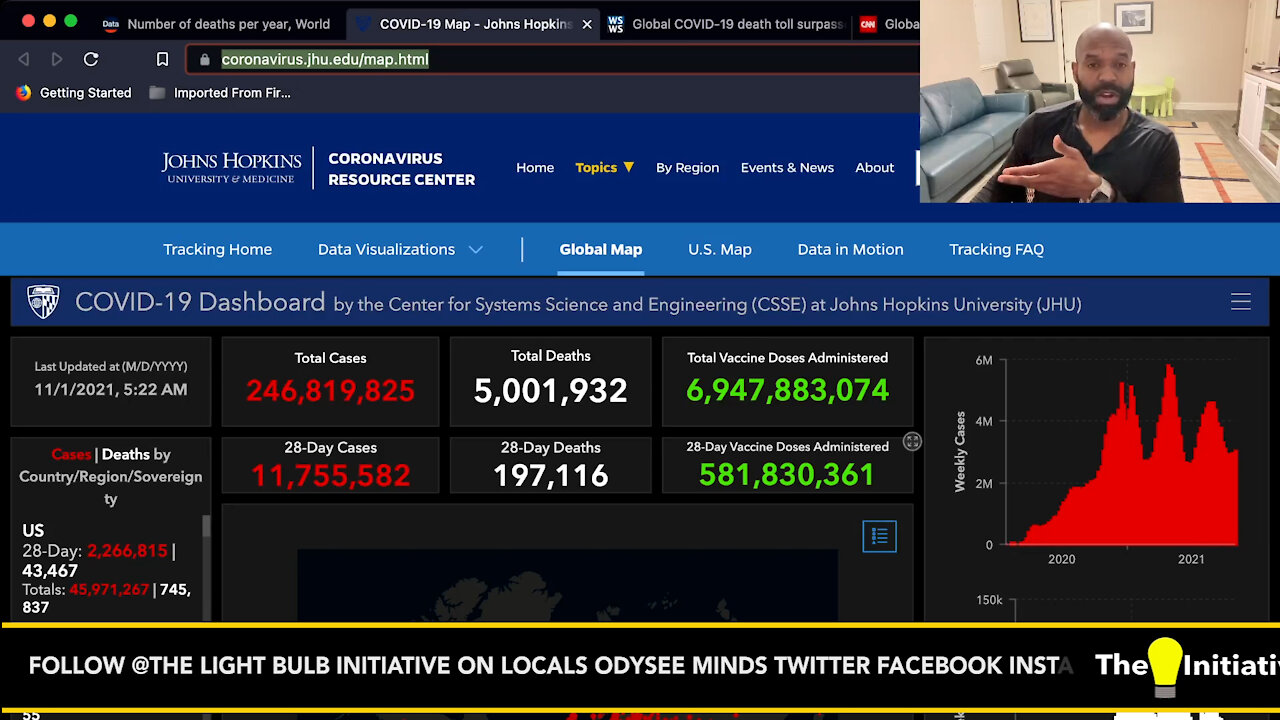Switch to Number of deaths per year tab

coord(218,24)
